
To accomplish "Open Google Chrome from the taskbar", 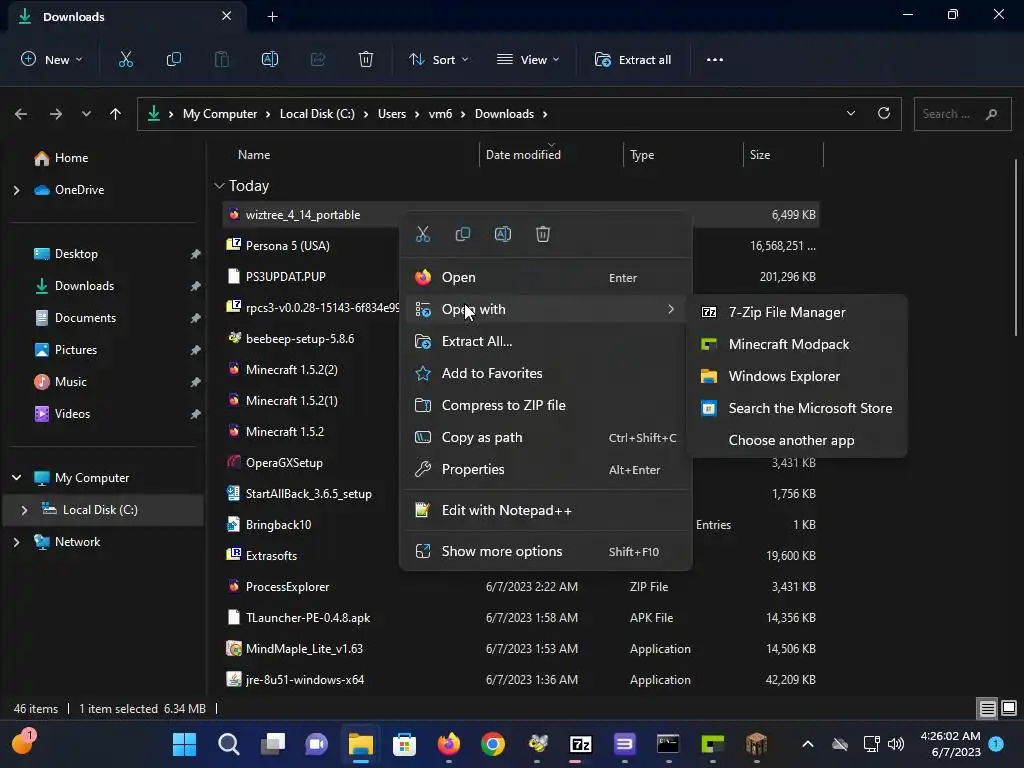I will [x=493, y=744].
